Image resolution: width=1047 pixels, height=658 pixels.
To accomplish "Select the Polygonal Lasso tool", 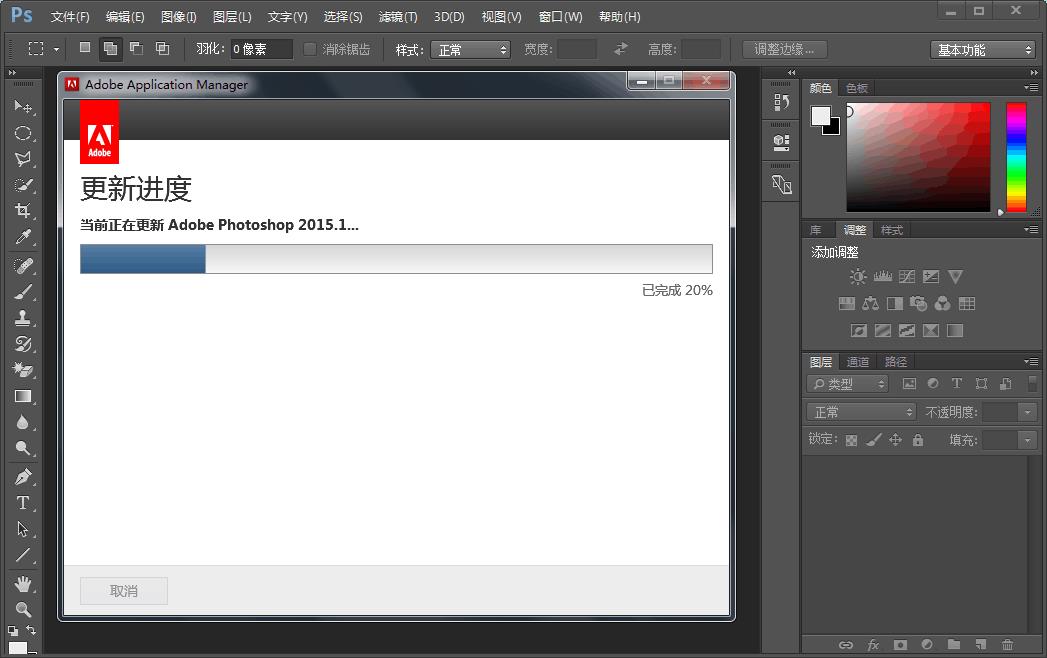I will (x=23, y=159).
